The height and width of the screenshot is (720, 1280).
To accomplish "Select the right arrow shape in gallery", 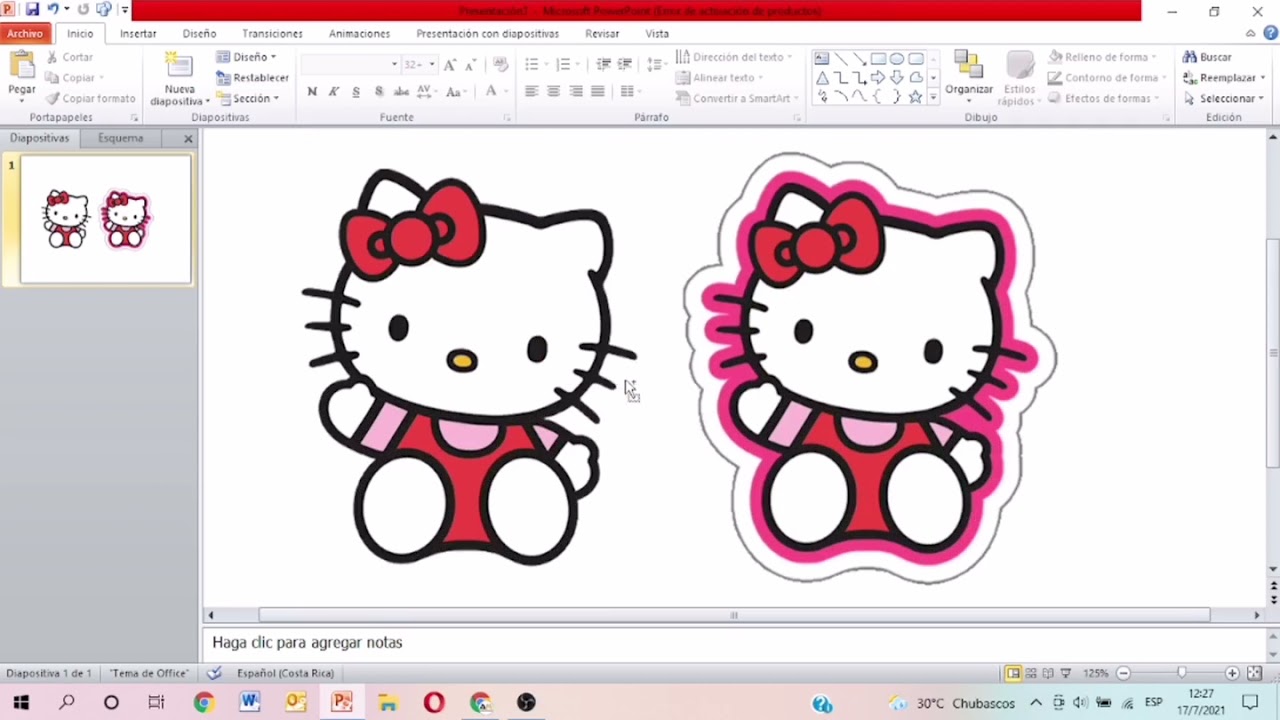I will pyautogui.click(x=878, y=78).
